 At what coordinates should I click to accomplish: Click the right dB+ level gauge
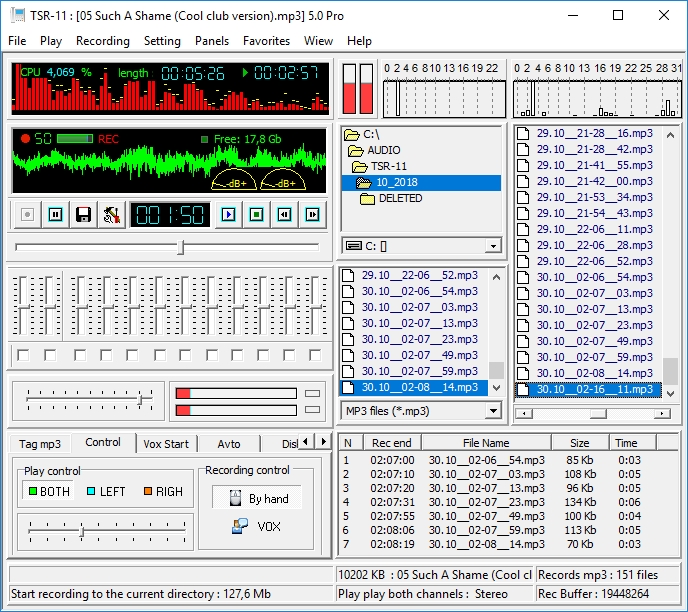pos(283,179)
